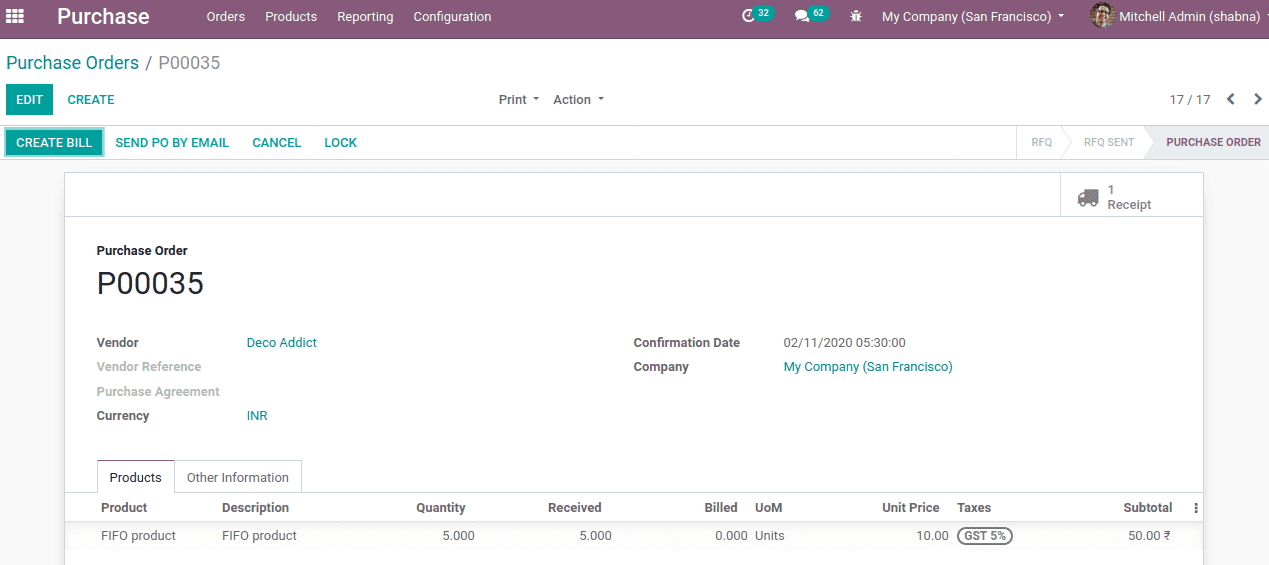Click the Units UoM cell

pyautogui.click(x=770, y=536)
